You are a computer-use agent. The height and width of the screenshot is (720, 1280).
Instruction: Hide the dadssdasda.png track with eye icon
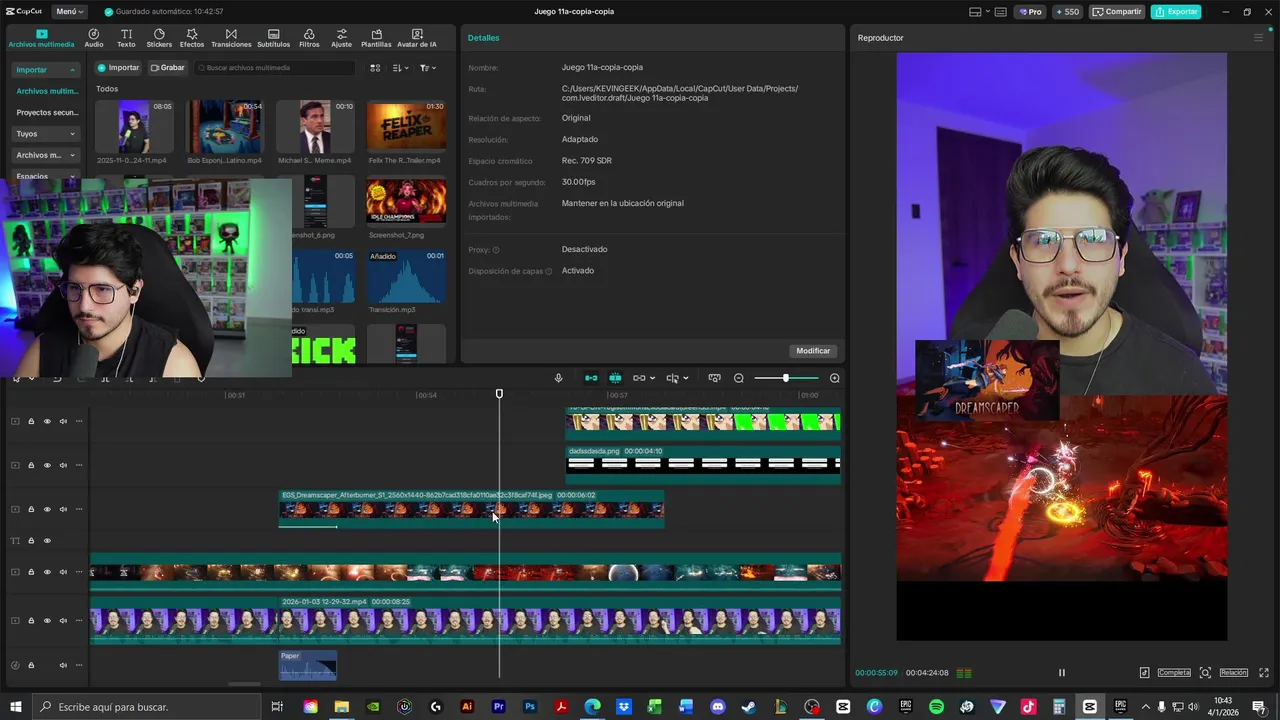(x=46, y=465)
